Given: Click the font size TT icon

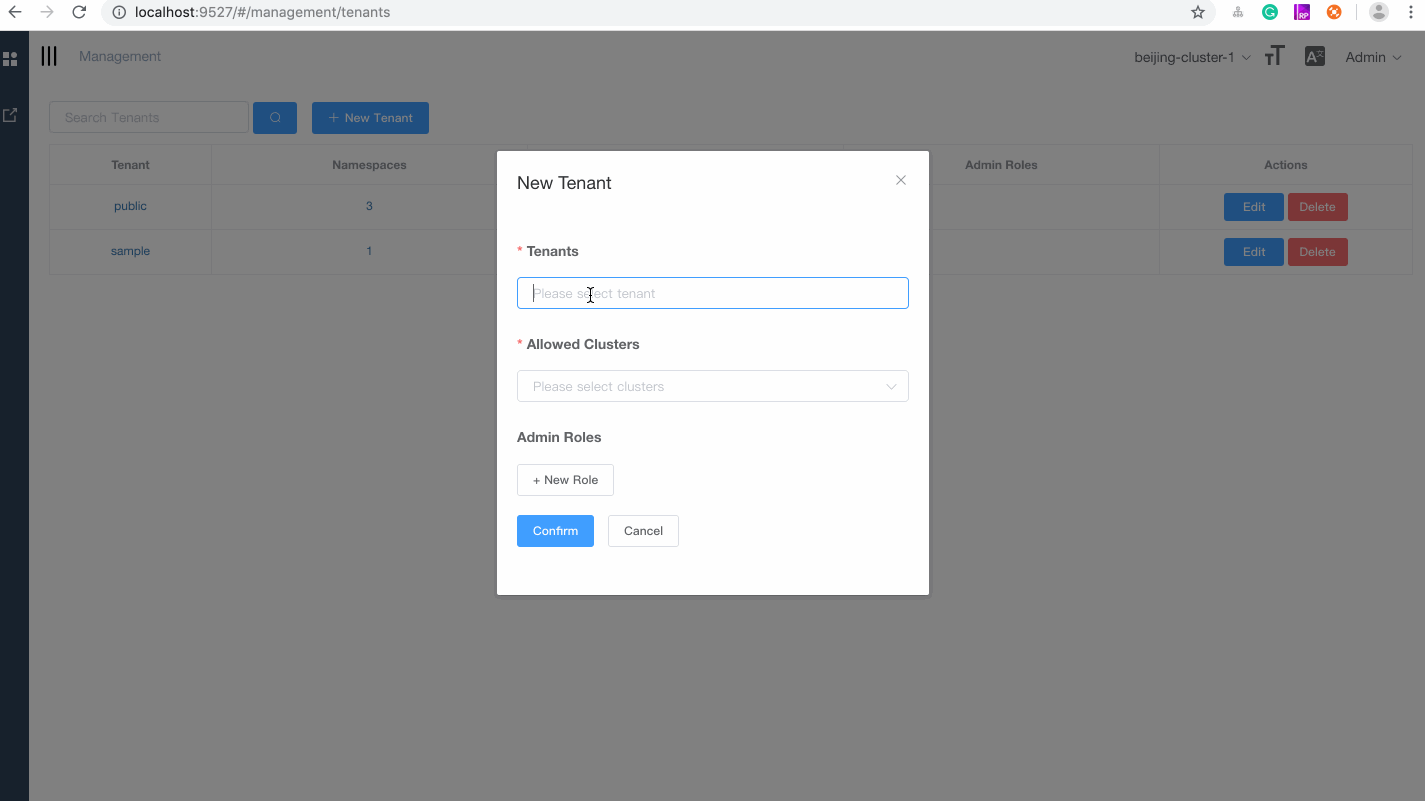Looking at the screenshot, I should (1274, 57).
